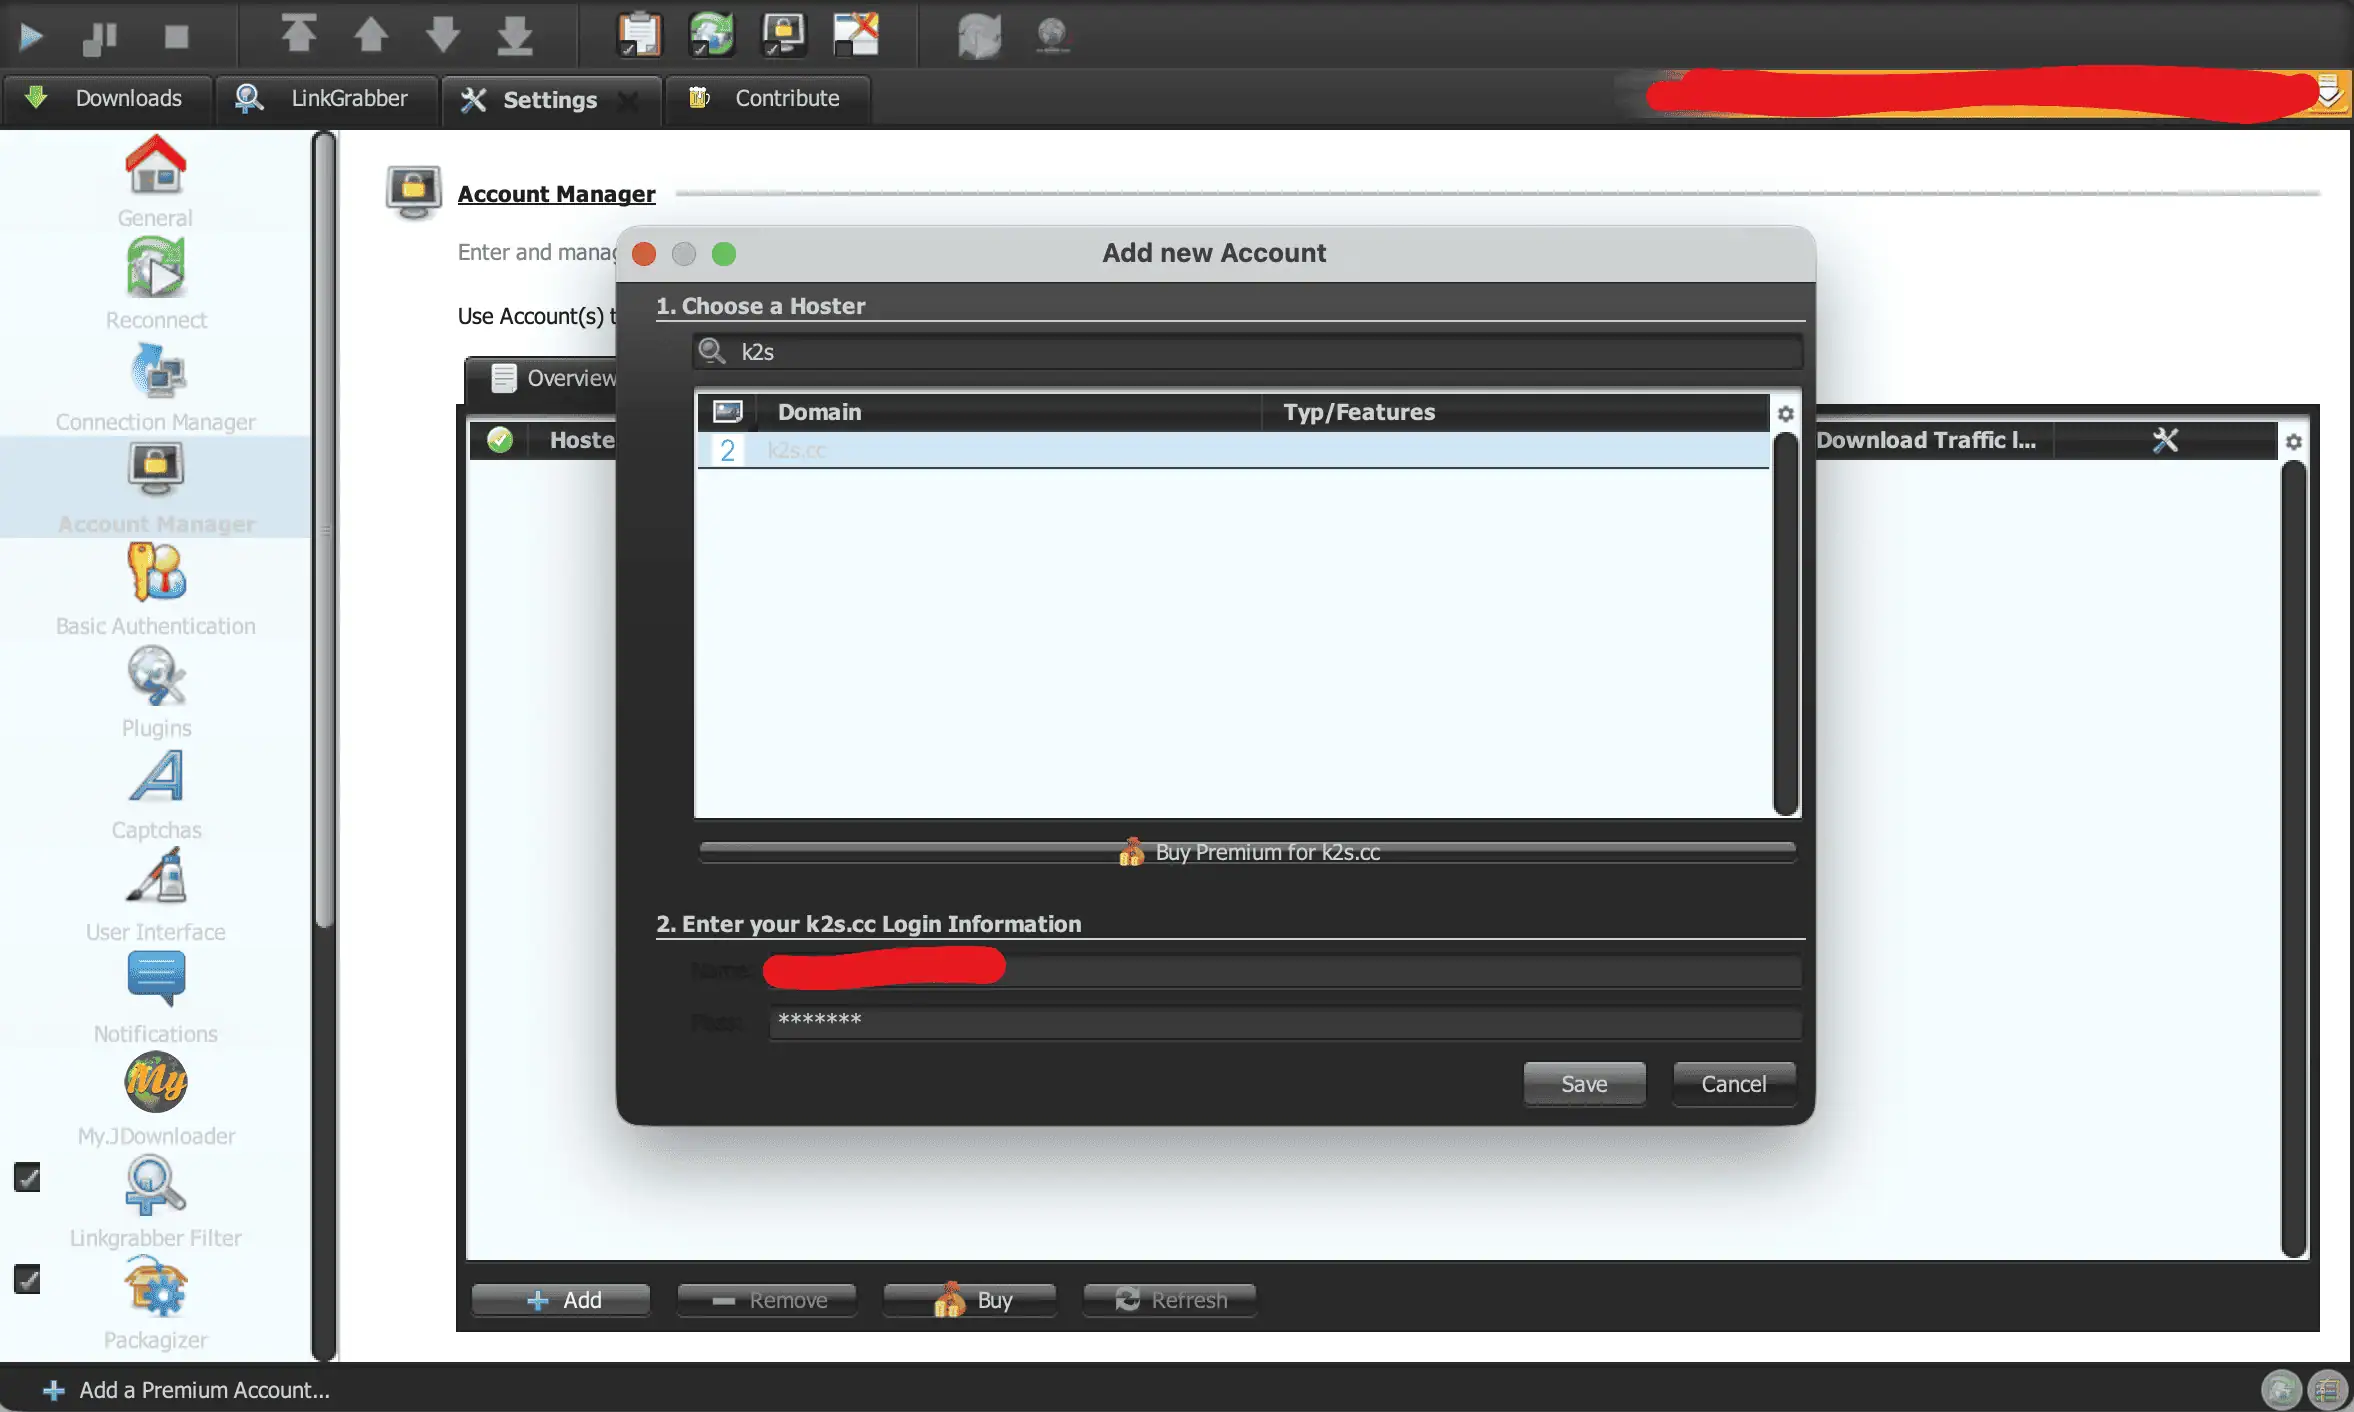Move selection to bottom arrow icon
The height and width of the screenshot is (1412, 2354).
[515, 34]
